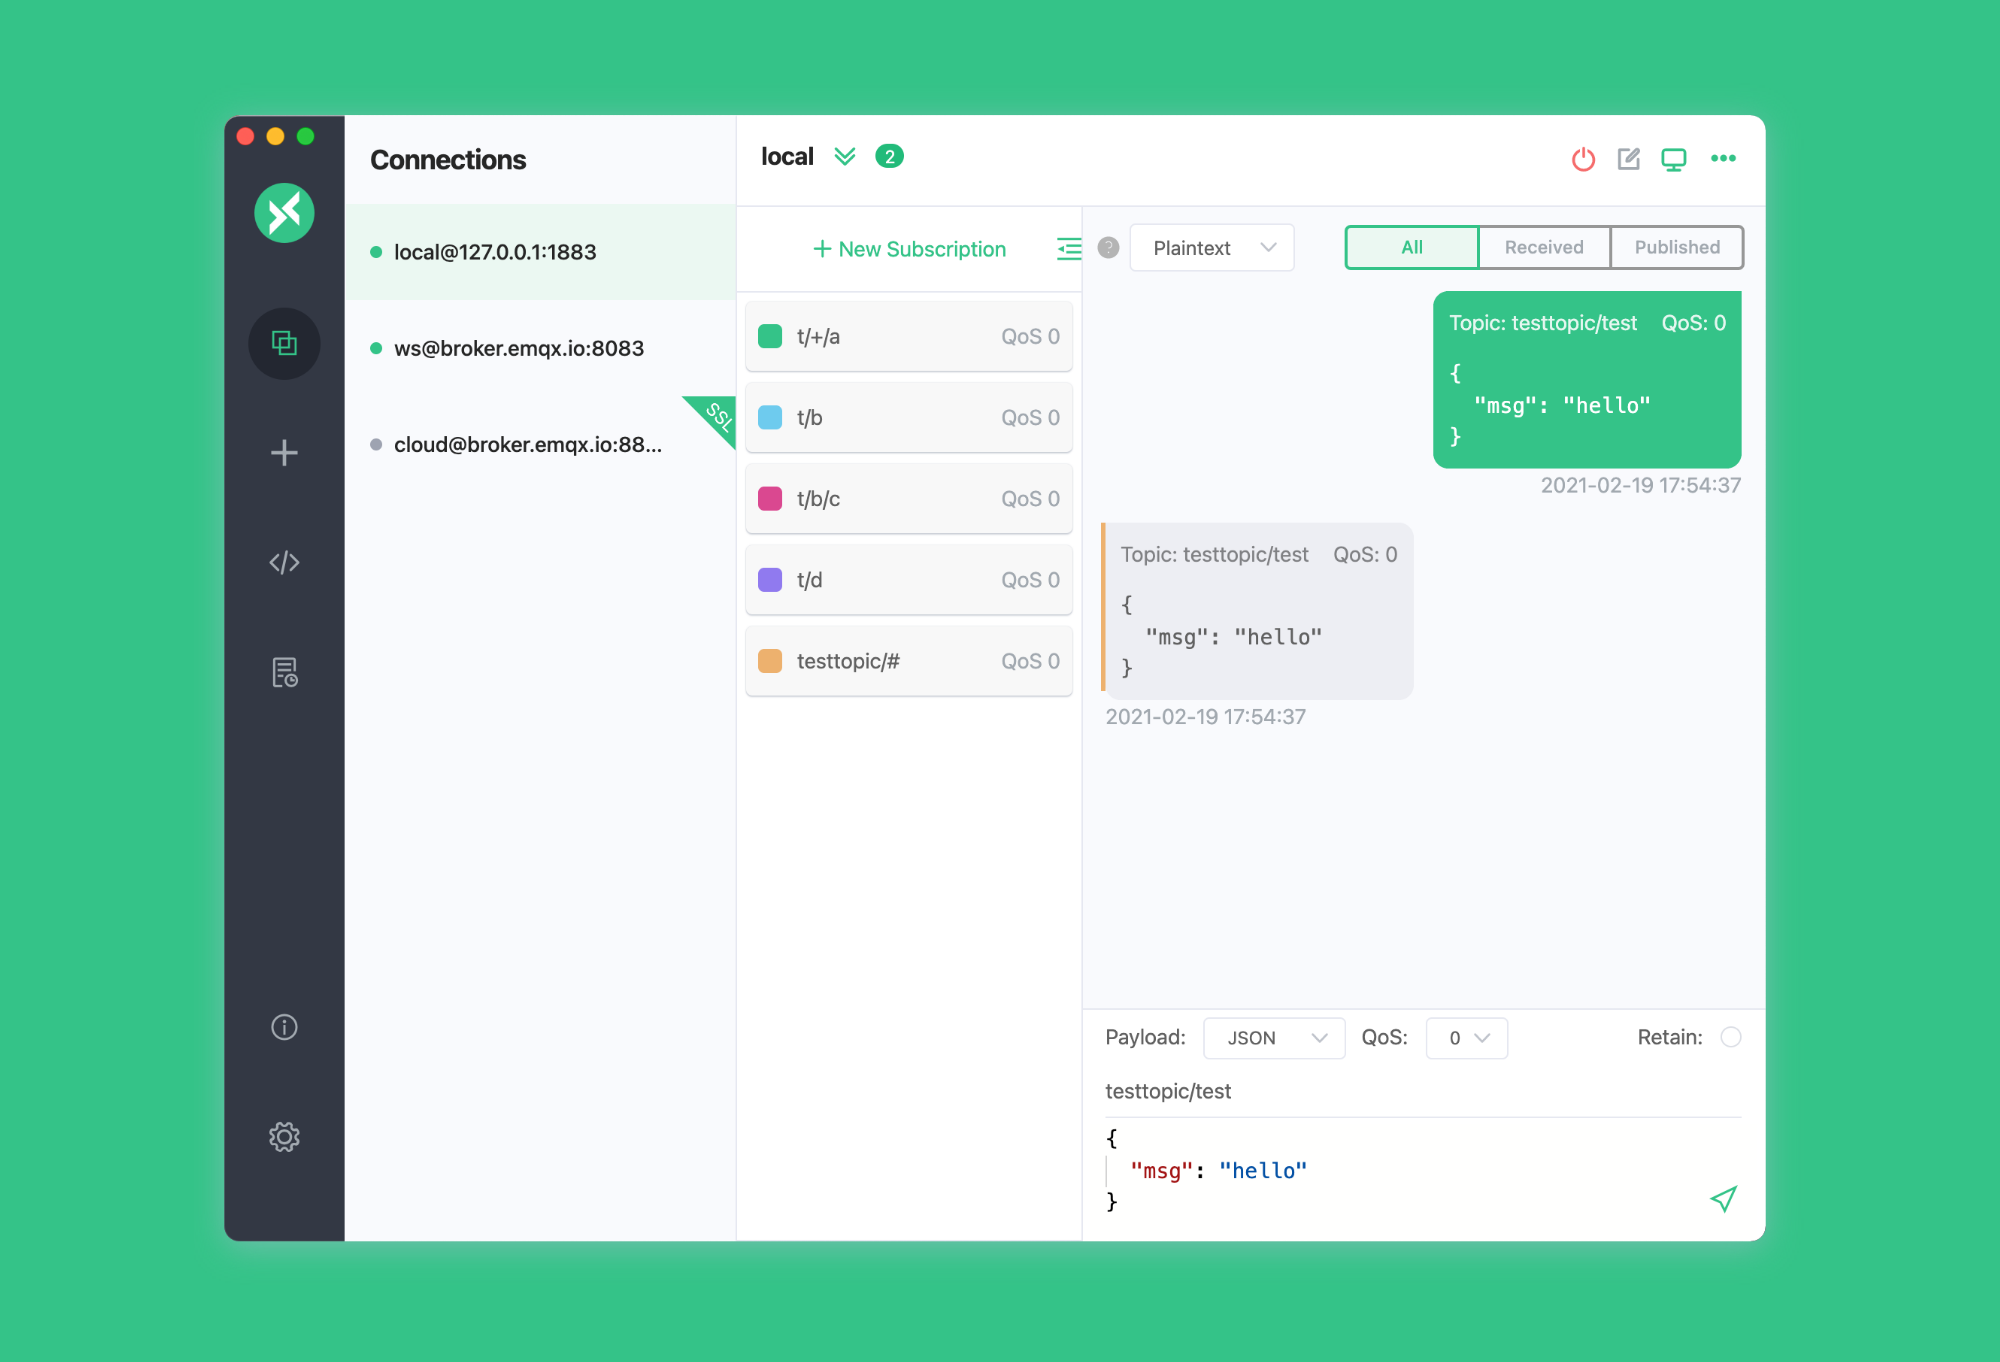
Task: Click the MQTTX logo icon
Action: (x=284, y=213)
